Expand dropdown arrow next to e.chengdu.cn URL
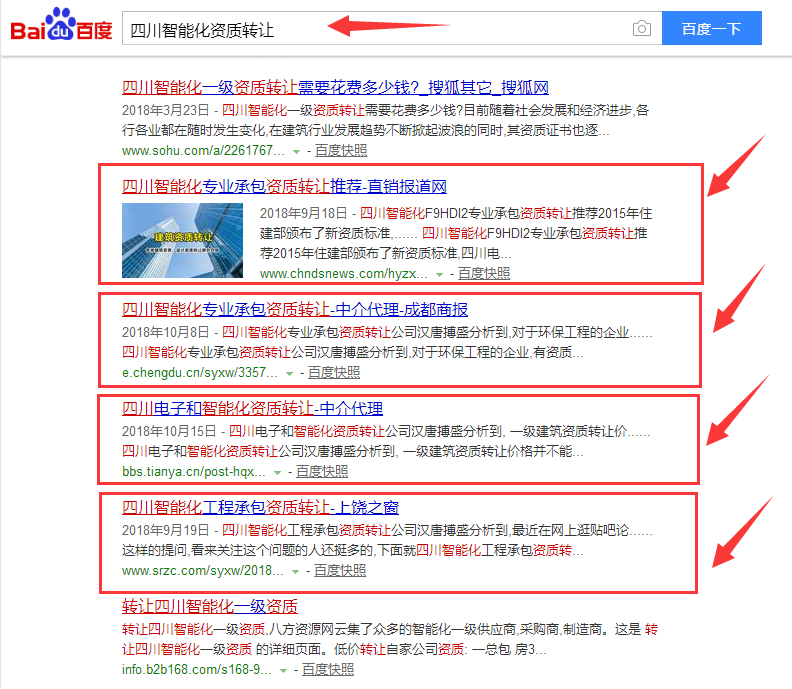Viewport: 792px width, 689px height. point(289,374)
